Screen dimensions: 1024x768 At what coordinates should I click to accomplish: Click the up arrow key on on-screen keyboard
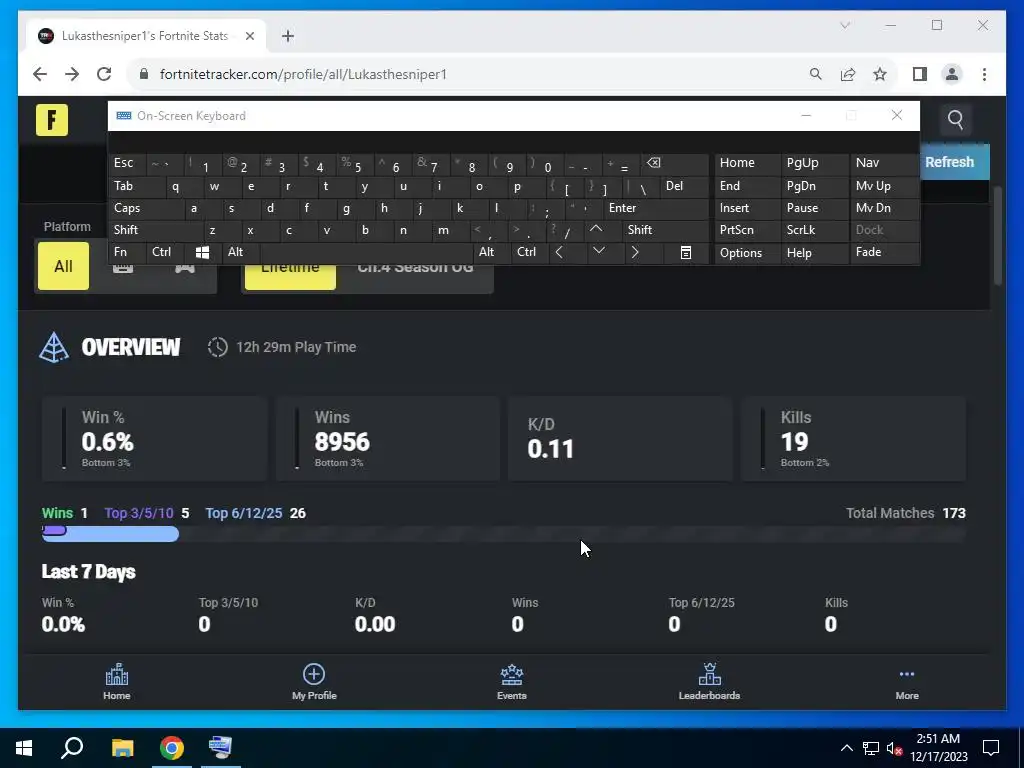click(x=596, y=230)
